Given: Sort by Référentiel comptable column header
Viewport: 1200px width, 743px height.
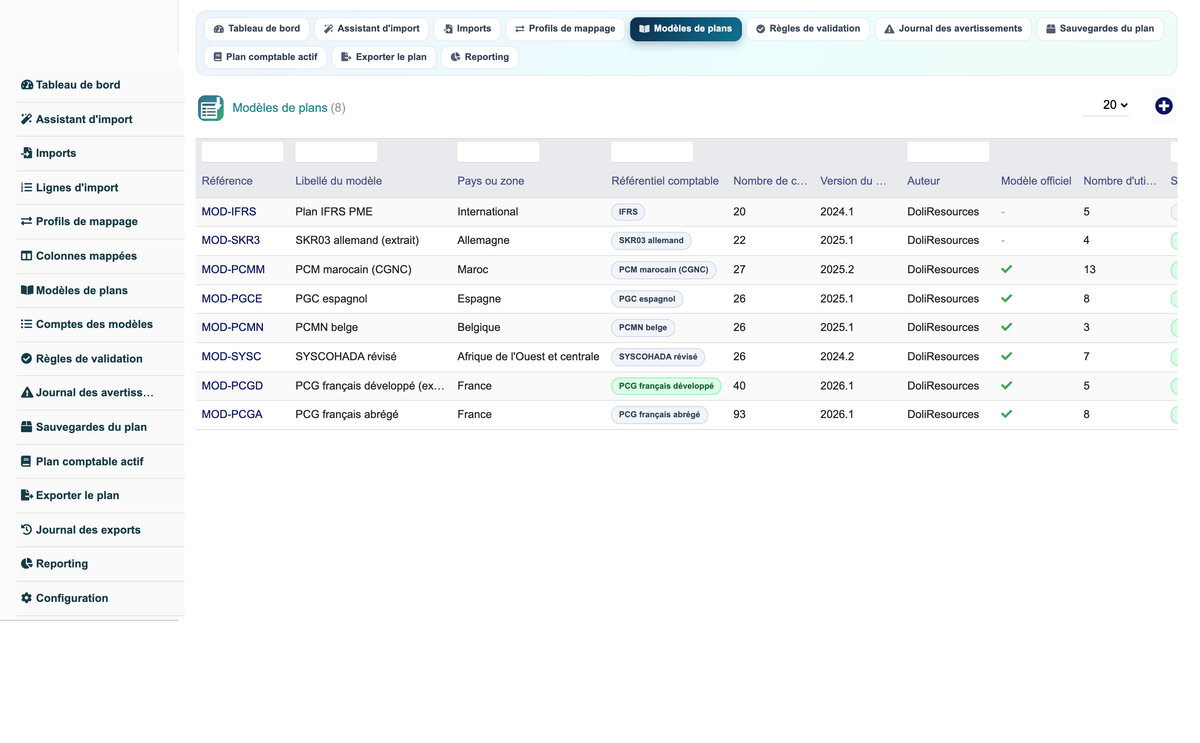Looking at the screenshot, I should (x=665, y=181).
